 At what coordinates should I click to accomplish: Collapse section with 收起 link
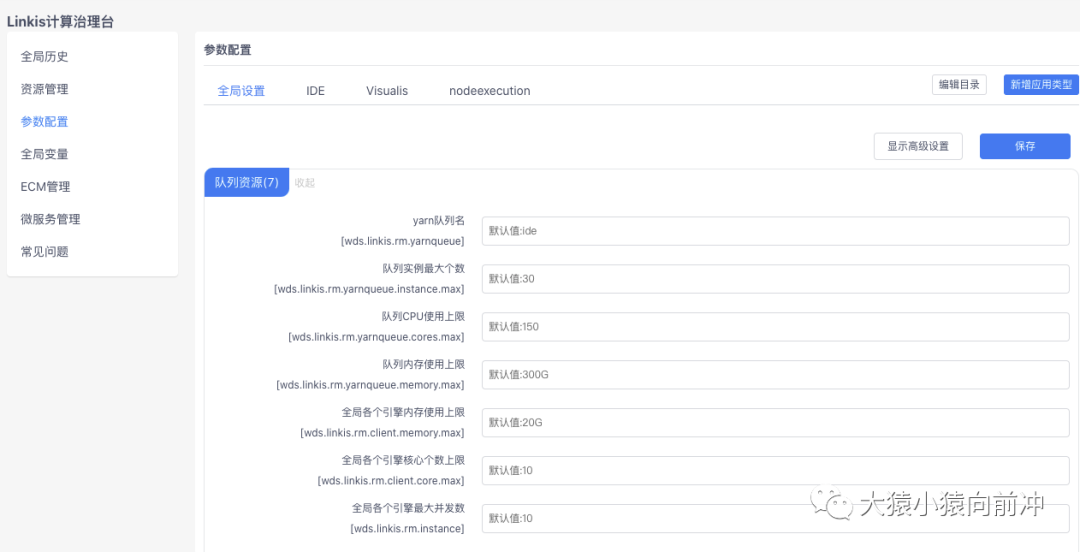point(305,183)
